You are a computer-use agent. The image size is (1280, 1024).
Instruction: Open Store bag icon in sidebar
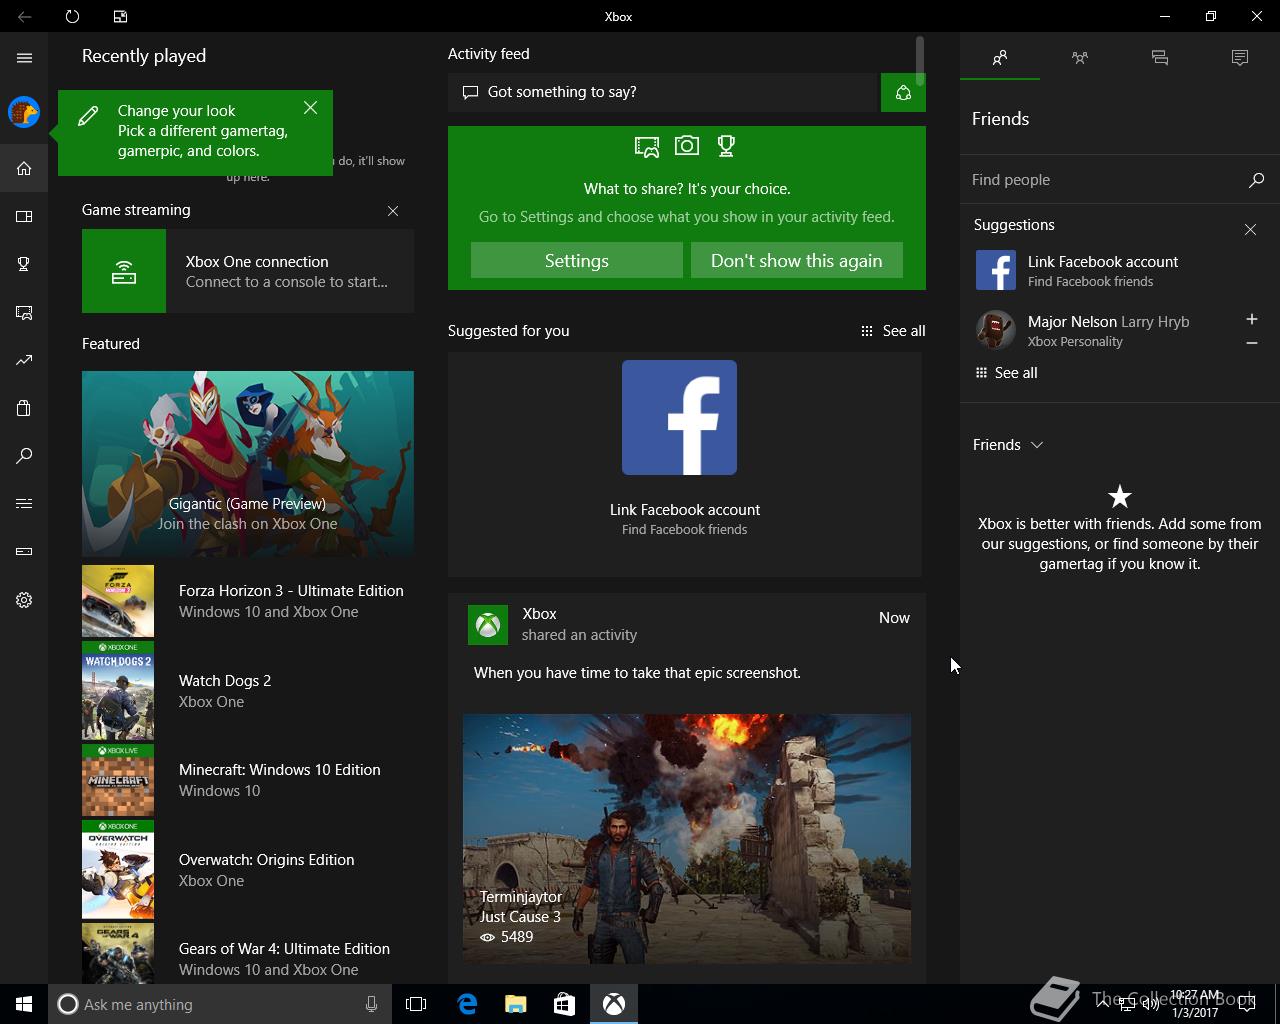click(x=24, y=408)
